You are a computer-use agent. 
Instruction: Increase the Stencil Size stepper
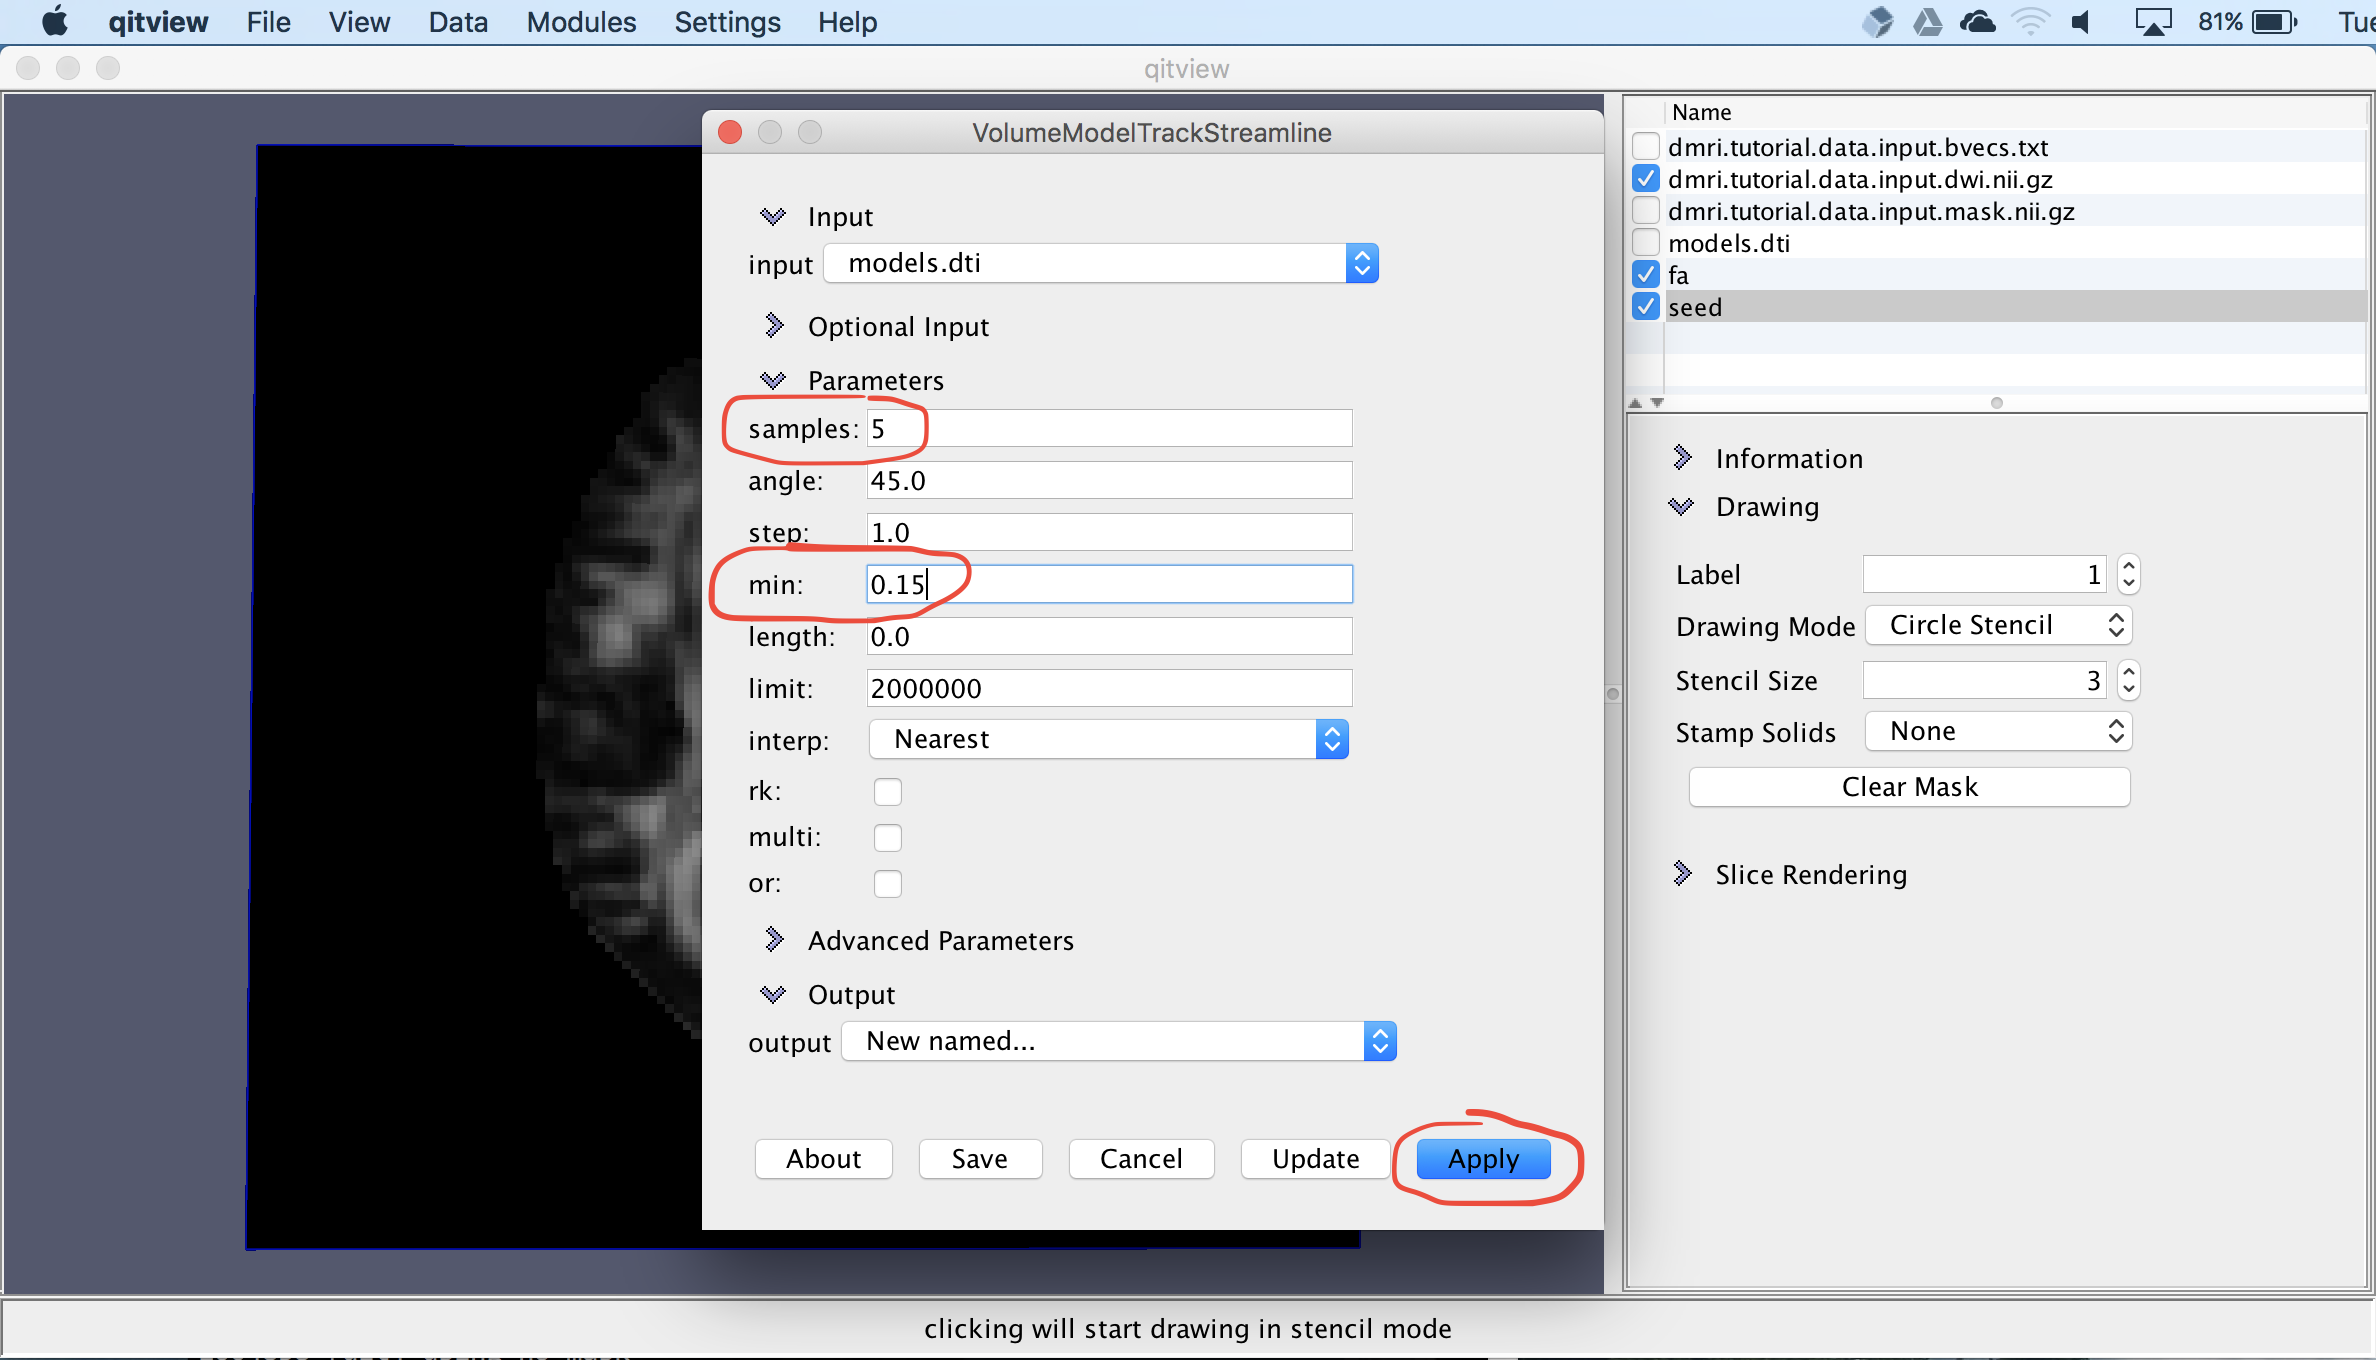coord(2129,672)
